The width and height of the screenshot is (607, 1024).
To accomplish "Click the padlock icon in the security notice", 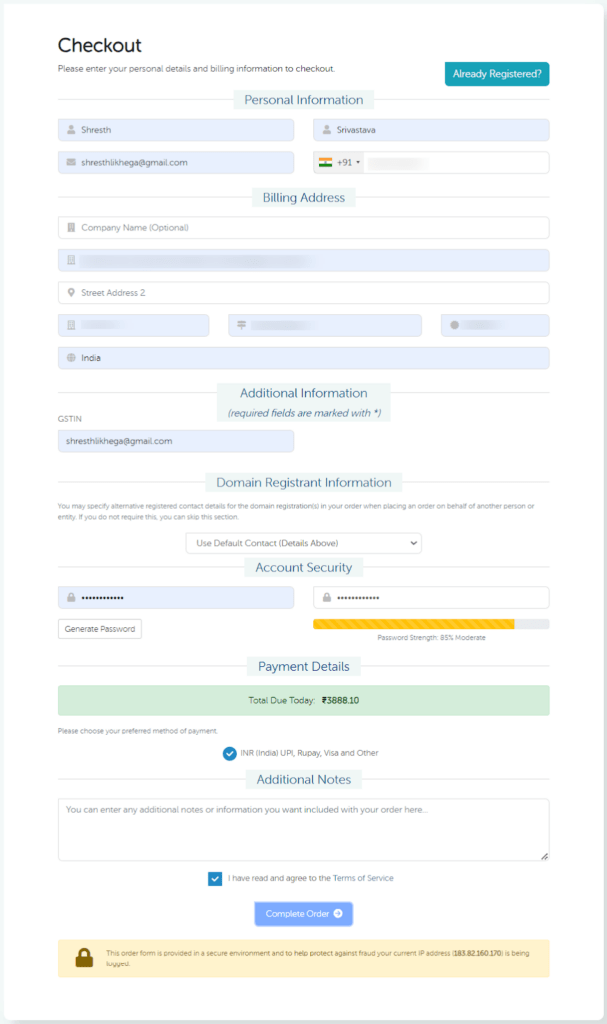I will (x=85, y=957).
